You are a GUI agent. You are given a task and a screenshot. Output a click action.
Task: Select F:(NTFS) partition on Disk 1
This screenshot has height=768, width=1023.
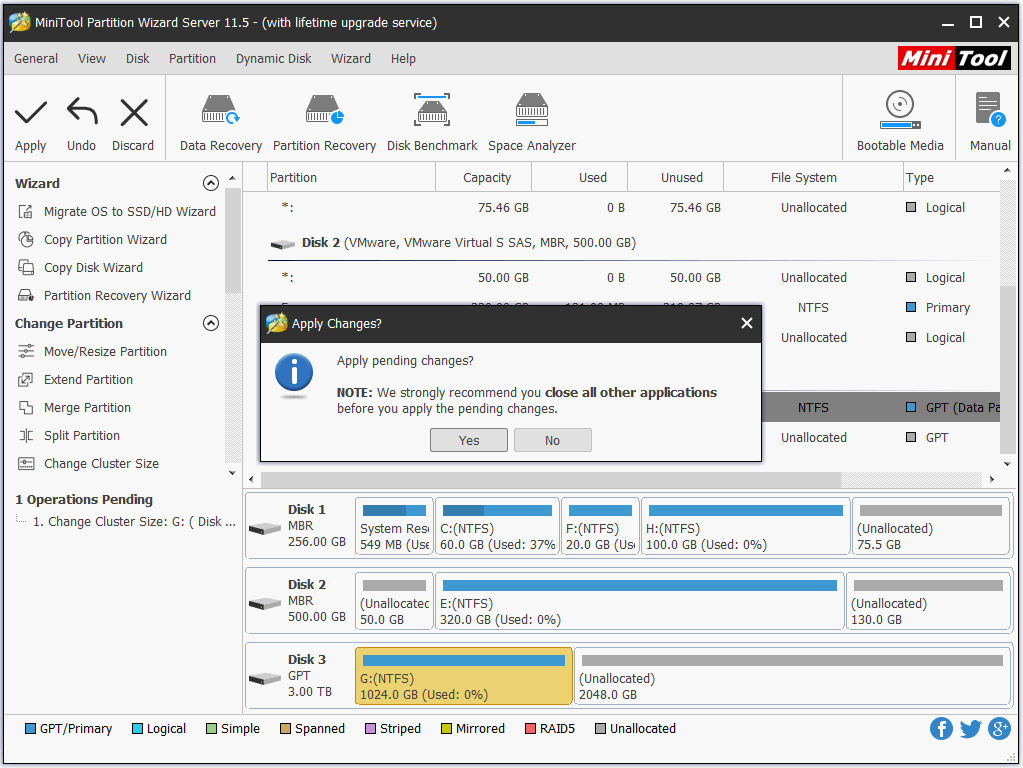(x=600, y=526)
